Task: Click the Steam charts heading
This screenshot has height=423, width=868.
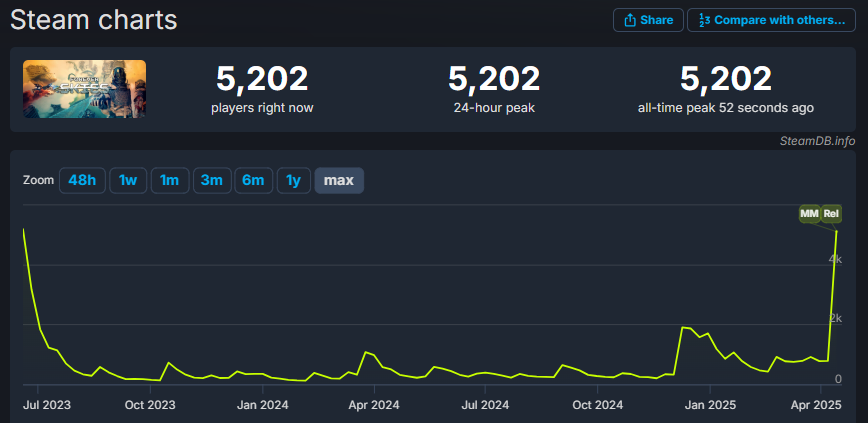Action: (94, 20)
